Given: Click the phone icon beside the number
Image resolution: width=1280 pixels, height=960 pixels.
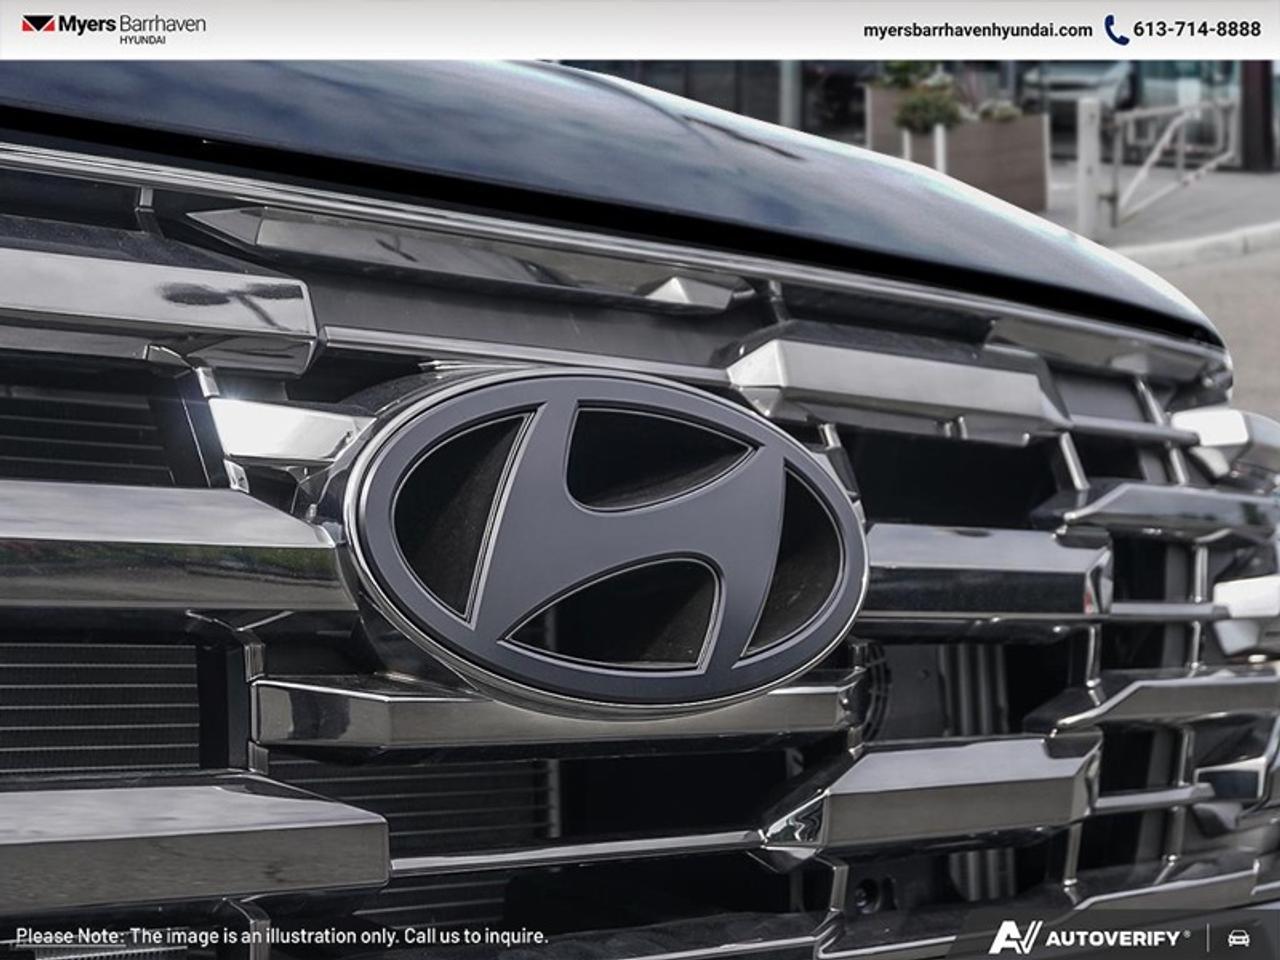Looking at the screenshot, I should click(x=1116, y=30).
